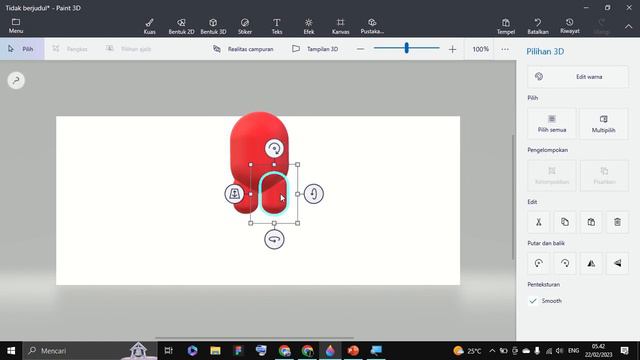Open the Menu folder icon
This screenshot has width=640, height=360.
tap(16, 26)
